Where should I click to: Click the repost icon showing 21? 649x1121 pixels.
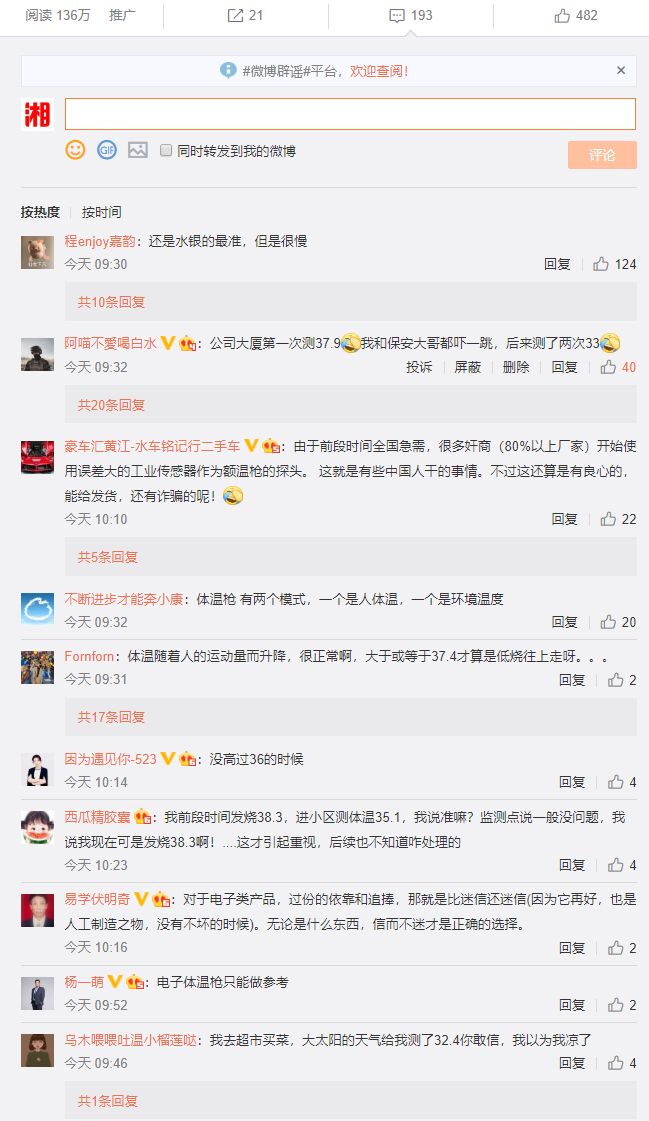pyautogui.click(x=235, y=15)
